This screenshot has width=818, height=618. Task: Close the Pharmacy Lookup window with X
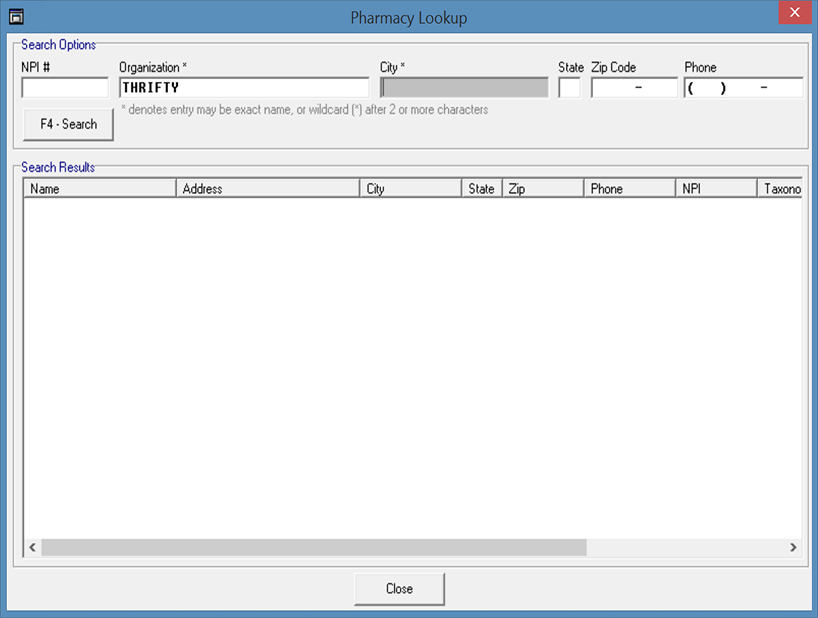(794, 14)
